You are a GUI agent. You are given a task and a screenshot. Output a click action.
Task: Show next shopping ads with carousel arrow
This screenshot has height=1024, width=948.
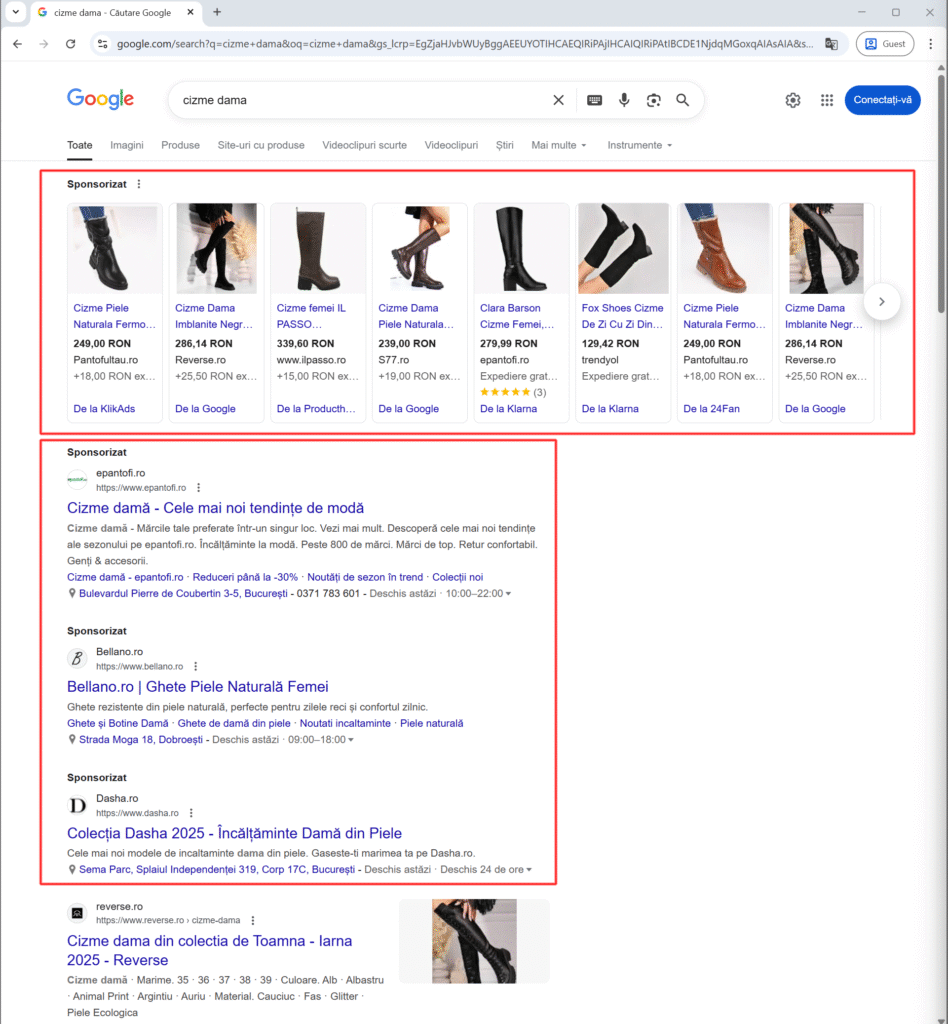pos(882,302)
